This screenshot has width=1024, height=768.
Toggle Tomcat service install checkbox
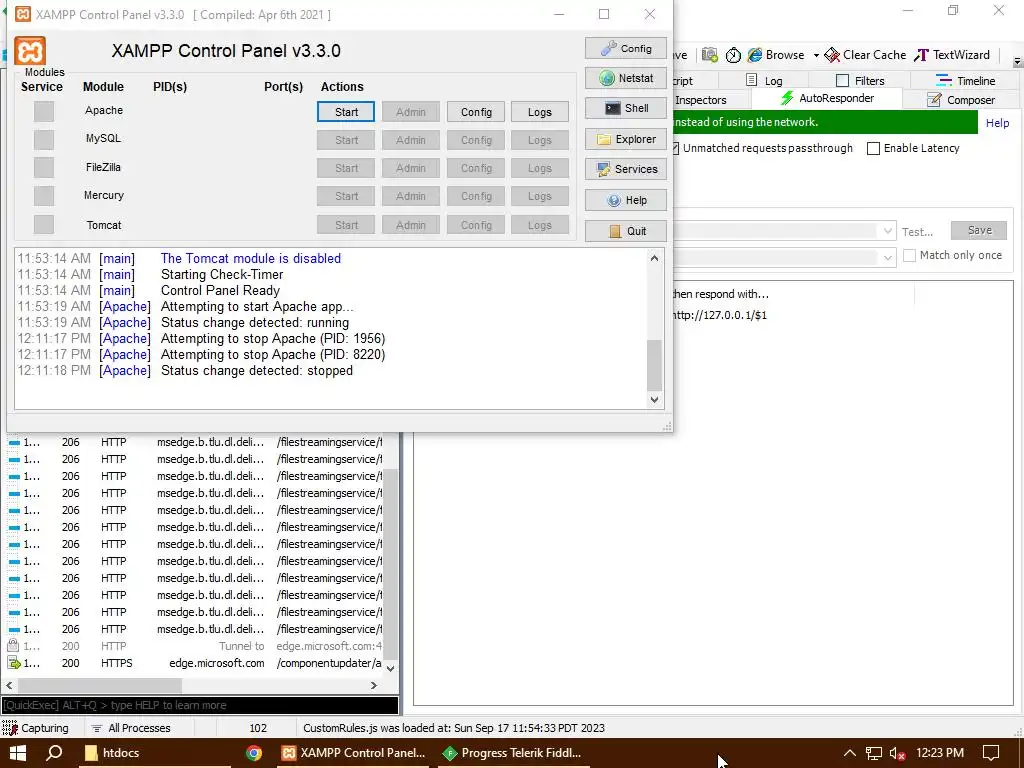[x=44, y=225]
